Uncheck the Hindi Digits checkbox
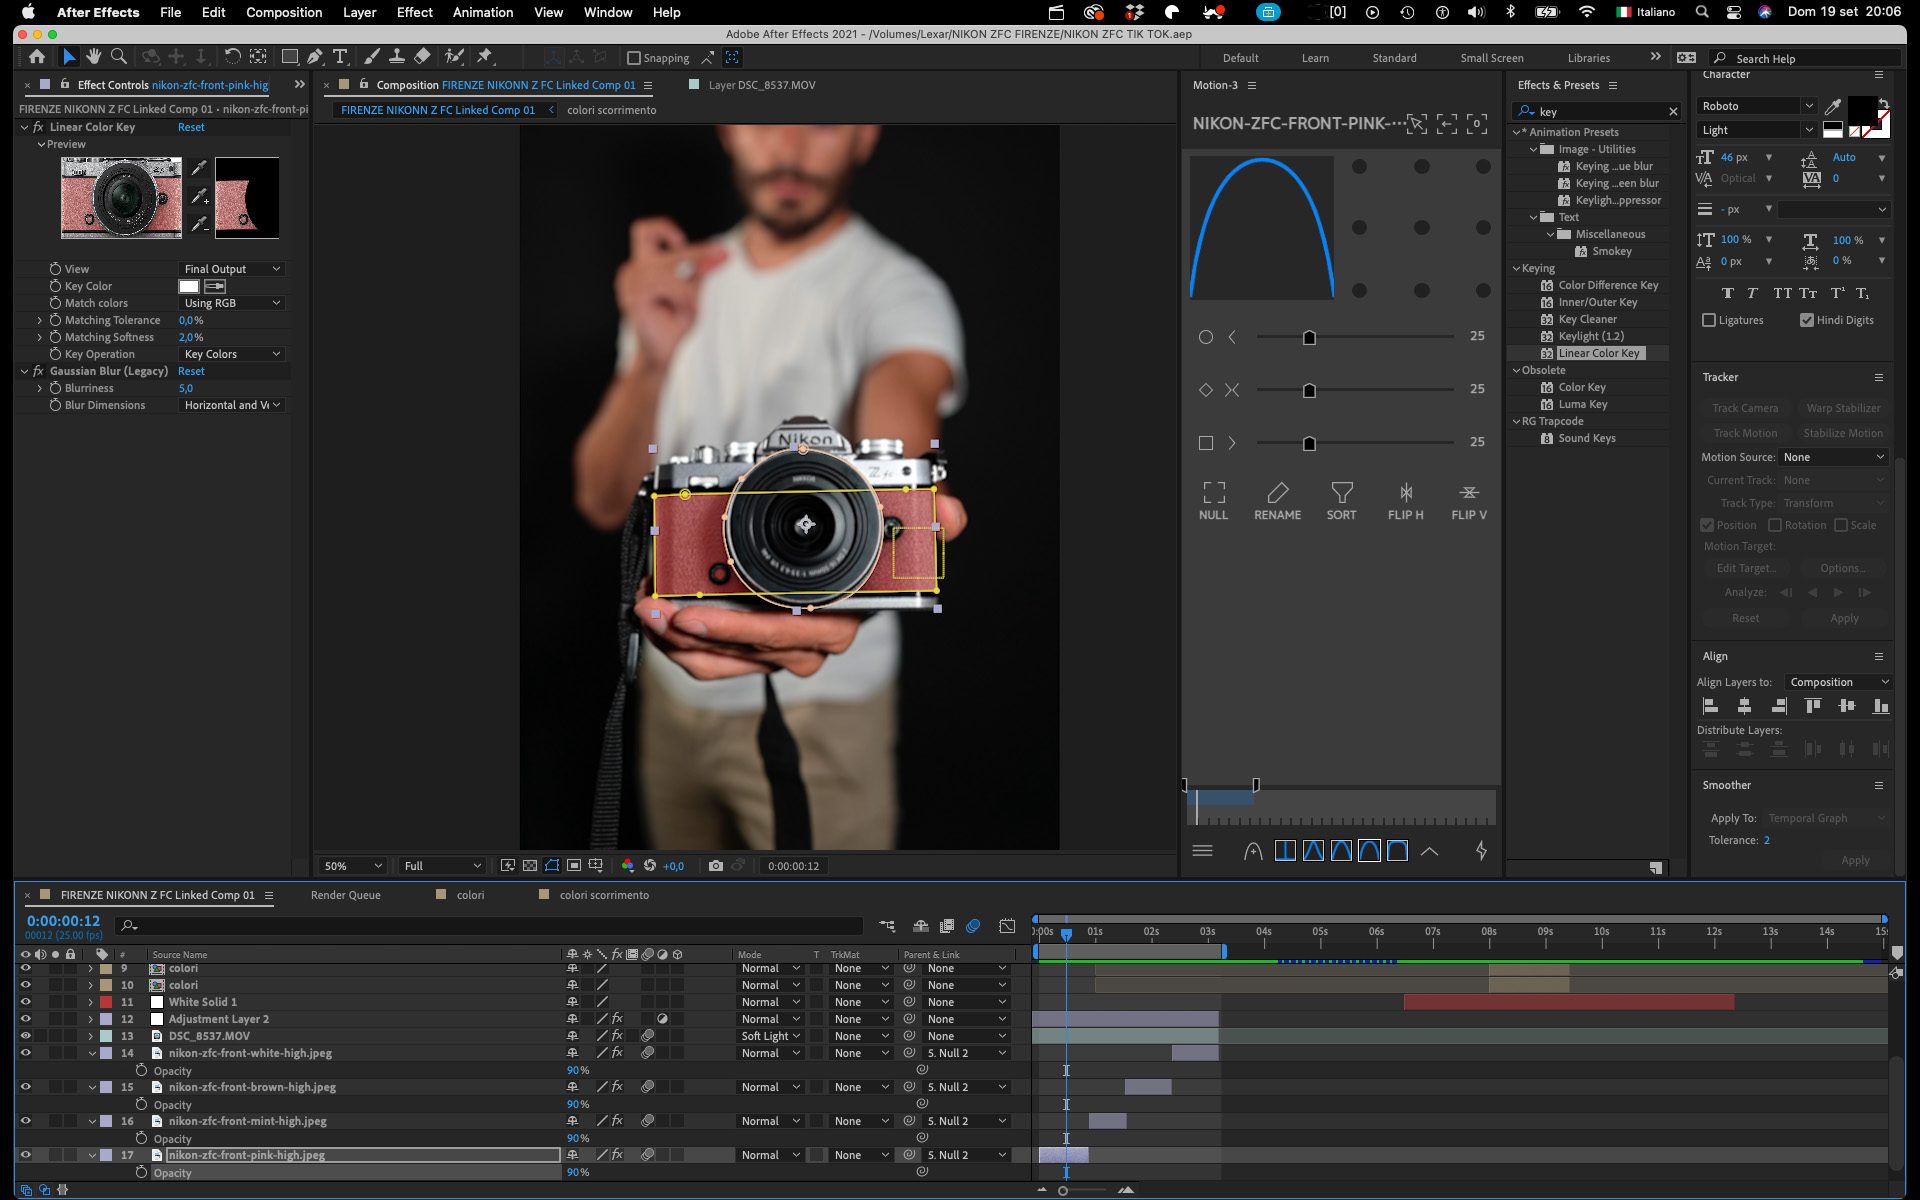1920x1200 pixels. pos(1806,320)
